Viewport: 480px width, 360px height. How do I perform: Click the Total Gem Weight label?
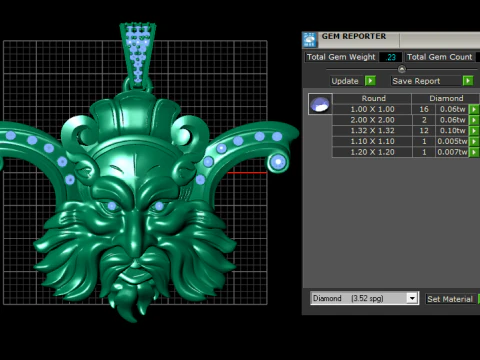point(341,57)
